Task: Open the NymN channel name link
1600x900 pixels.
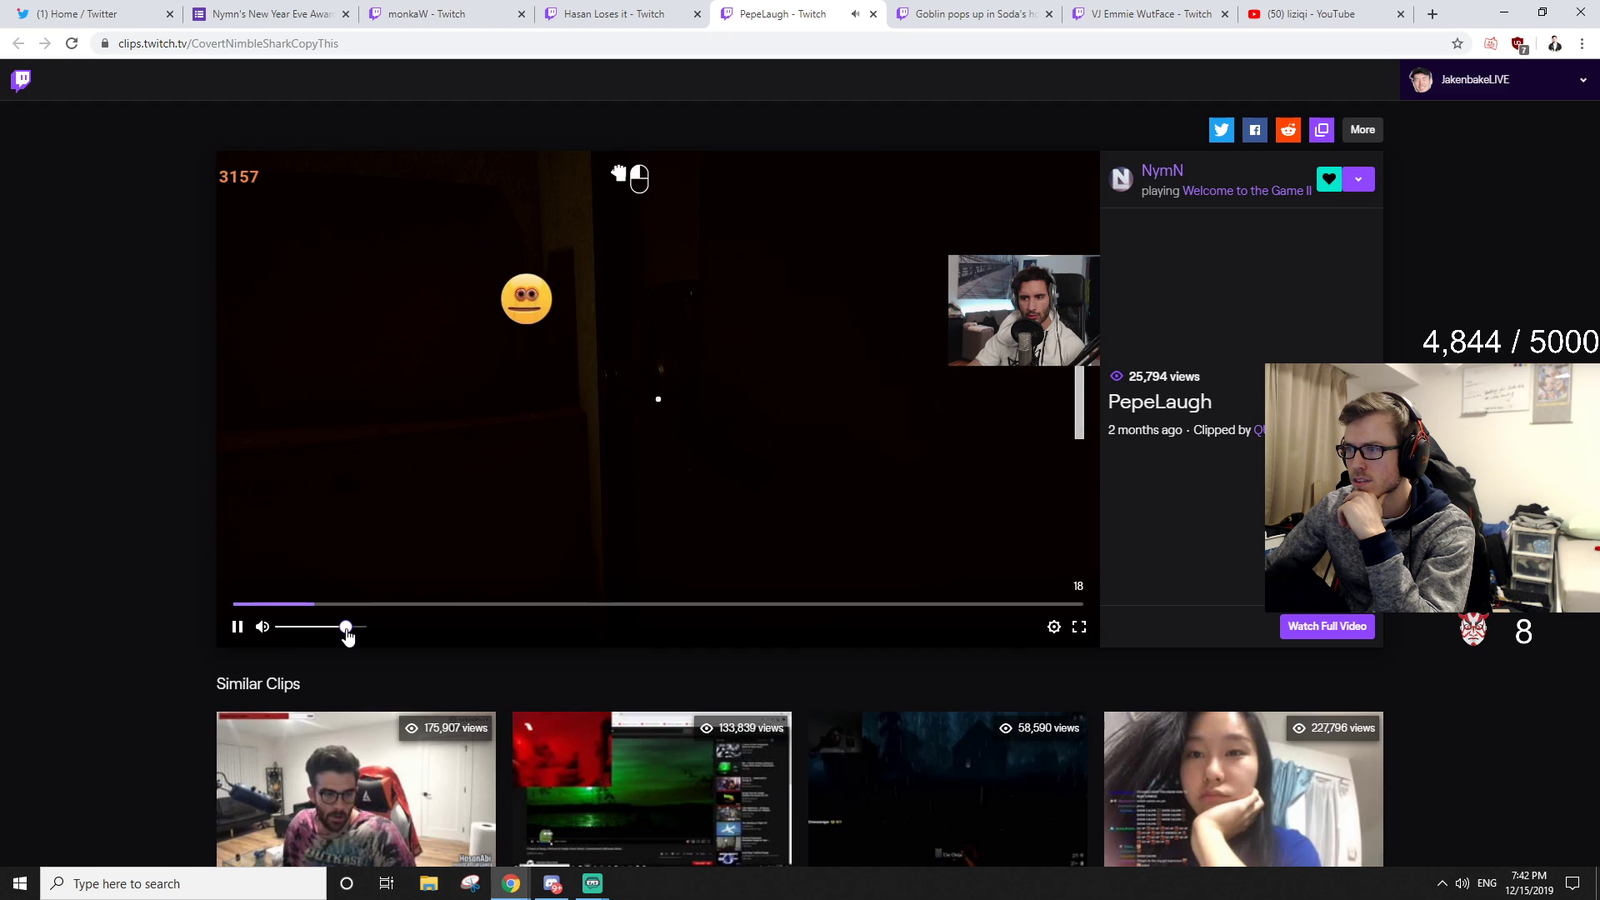Action: pyautogui.click(x=1162, y=171)
